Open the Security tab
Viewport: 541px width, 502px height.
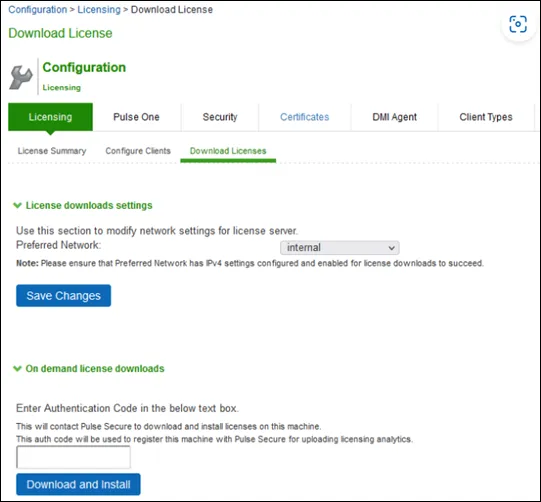(x=220, y=117)
